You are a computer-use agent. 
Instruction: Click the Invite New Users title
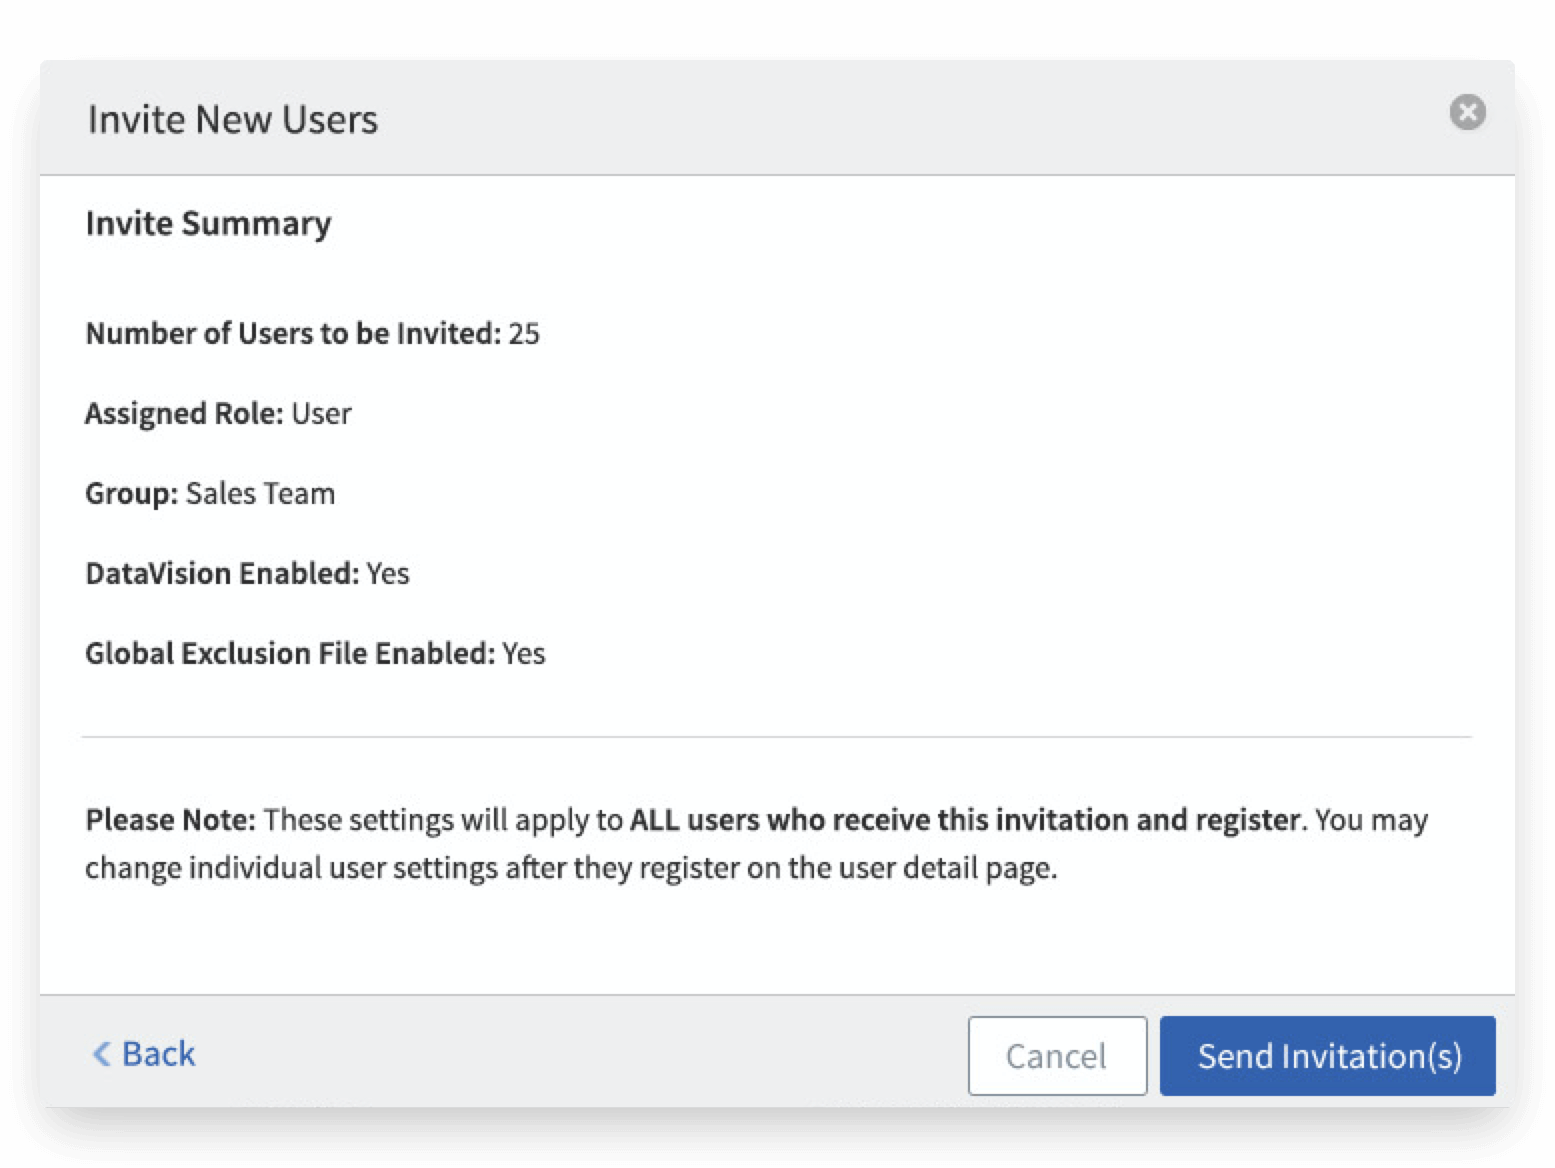[232, 119]
